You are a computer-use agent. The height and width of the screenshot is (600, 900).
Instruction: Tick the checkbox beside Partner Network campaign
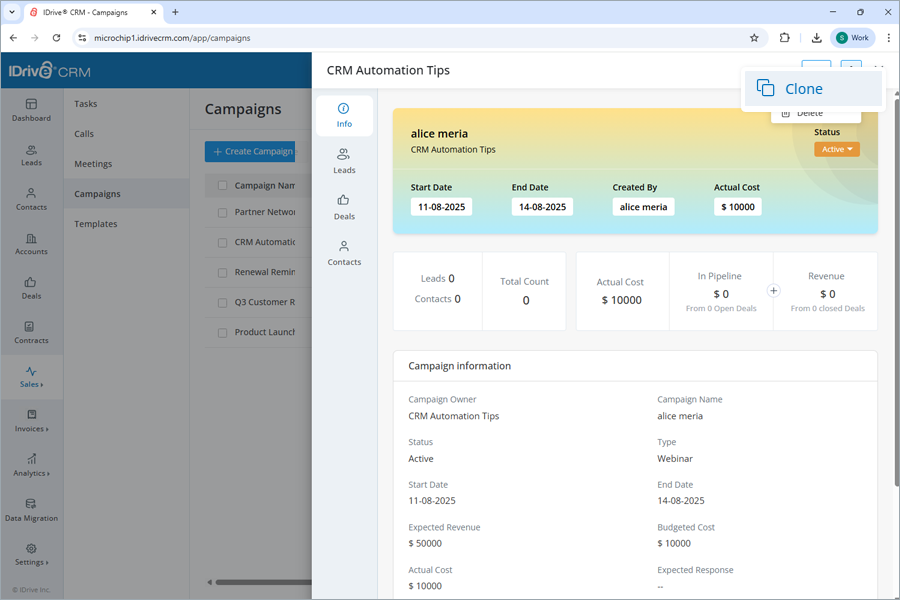(x=221, y=214)
